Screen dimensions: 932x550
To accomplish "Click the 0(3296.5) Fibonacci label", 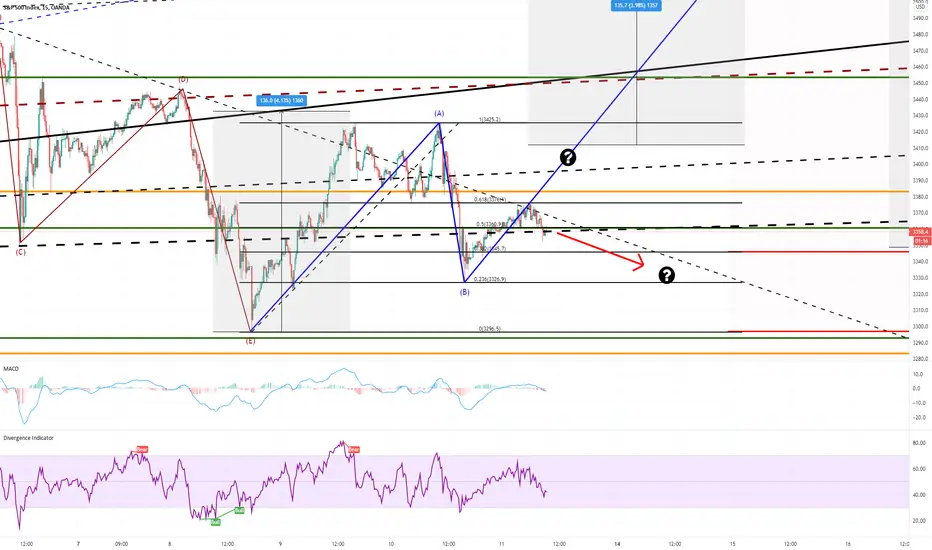I will [490, 328].
